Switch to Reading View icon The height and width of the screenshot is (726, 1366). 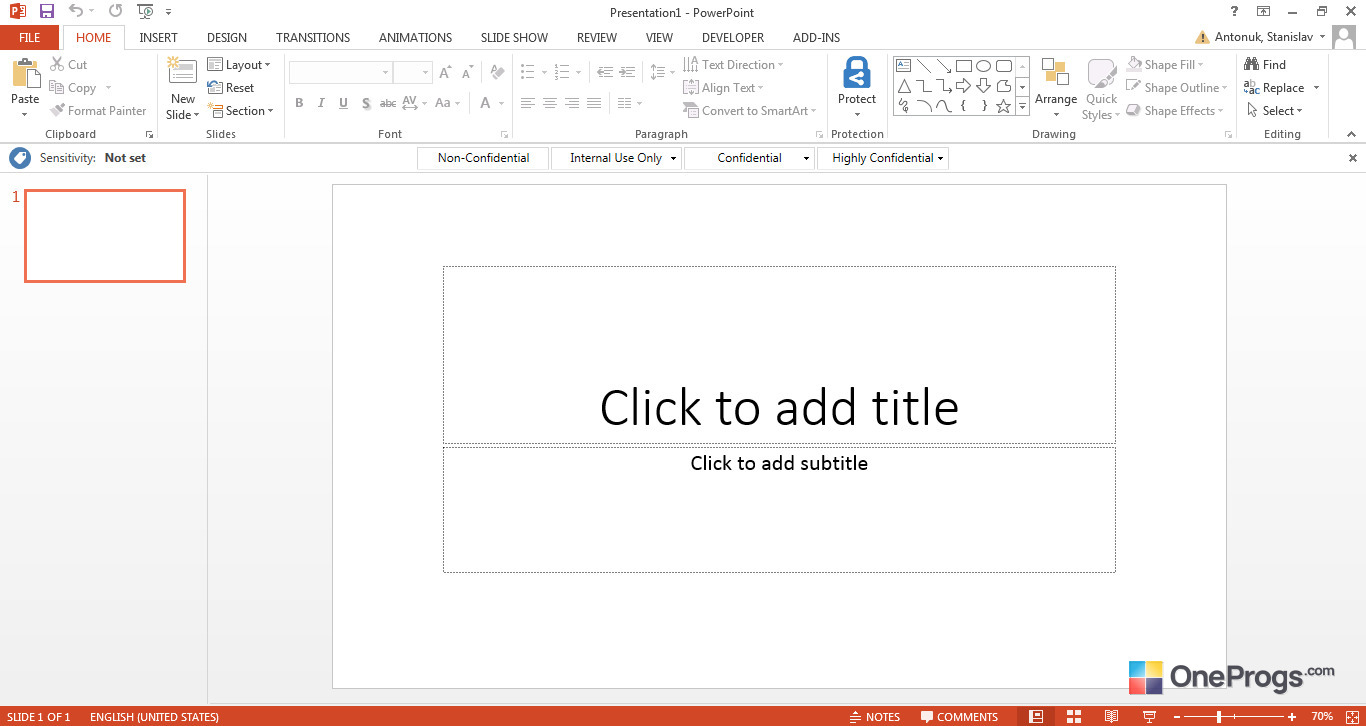point(1111,716)
